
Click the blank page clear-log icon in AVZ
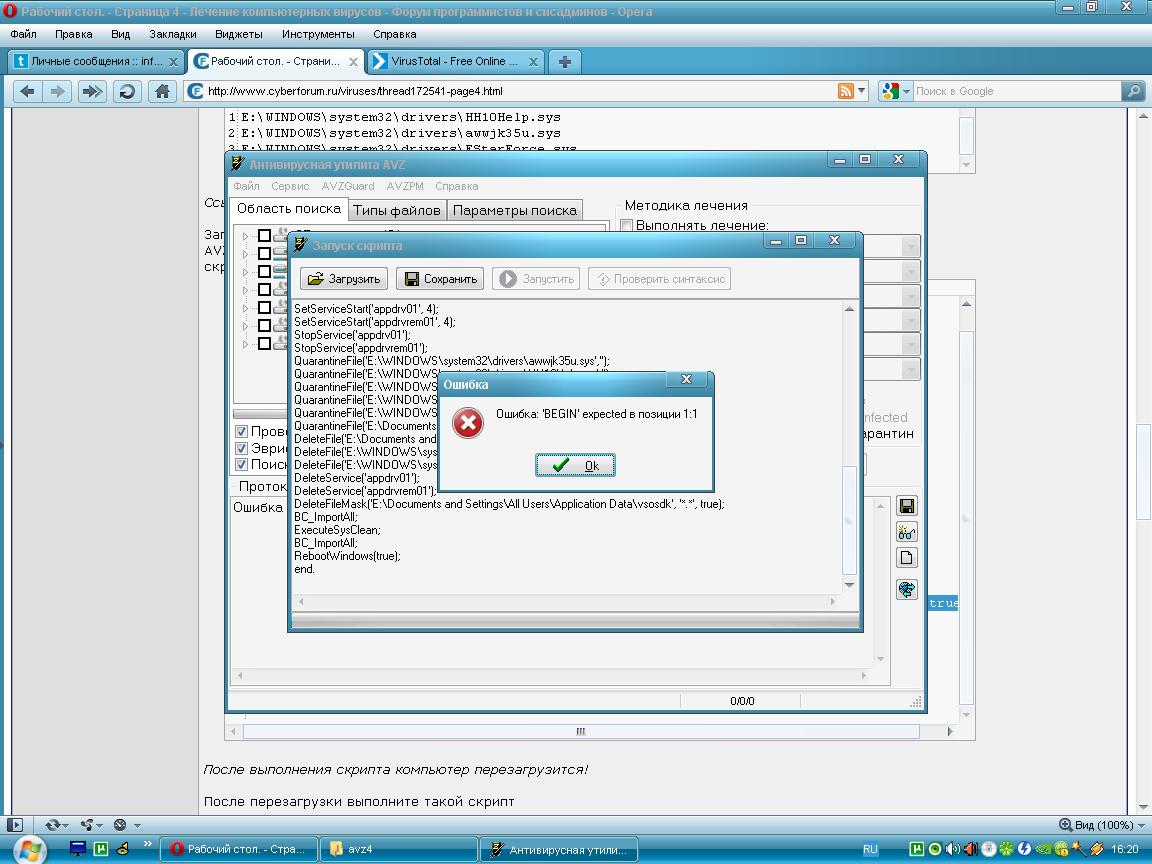pos(907,558)
